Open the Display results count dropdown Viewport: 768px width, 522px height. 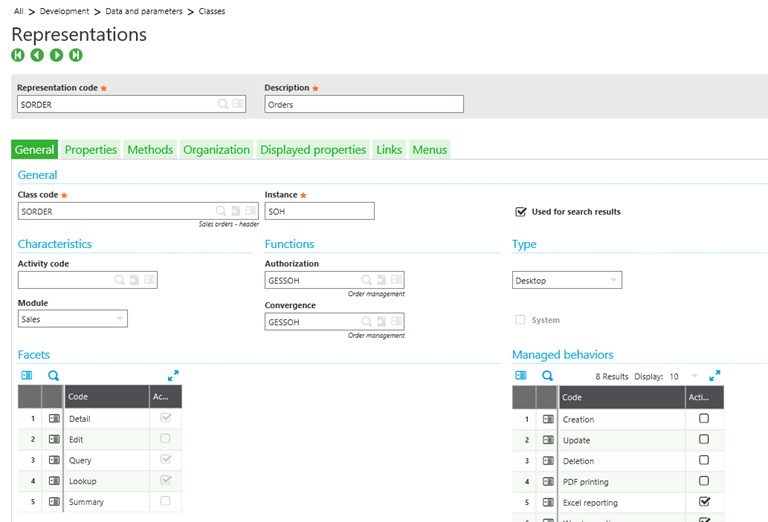694,376
